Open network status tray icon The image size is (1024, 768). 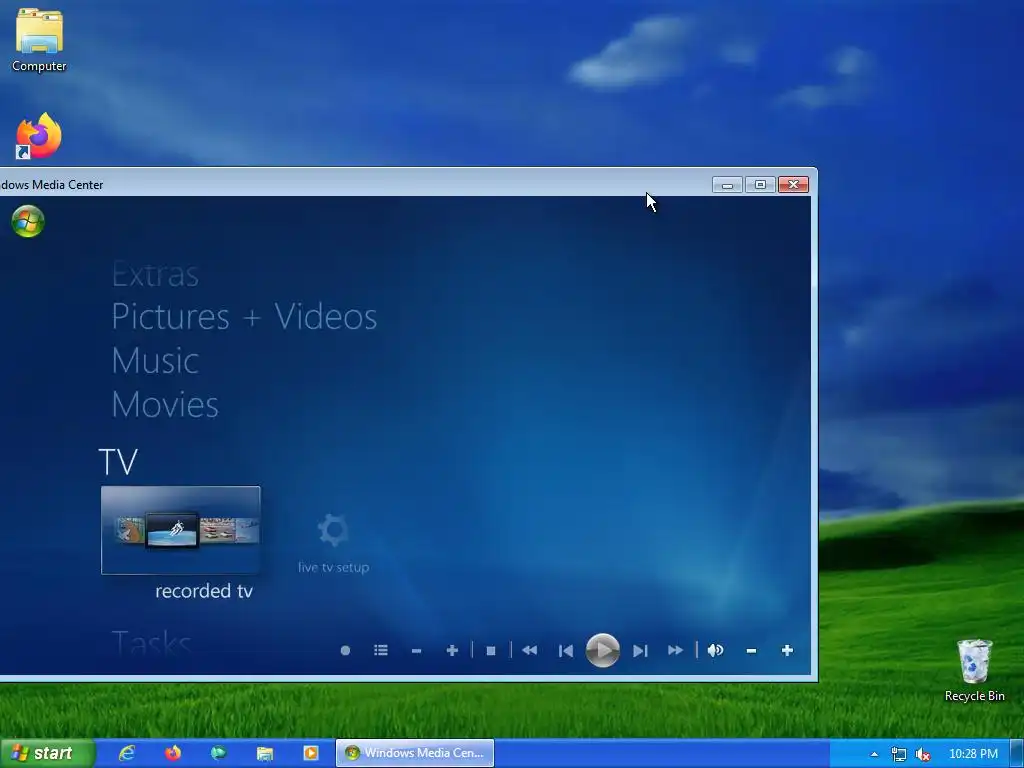coord(899,754)
